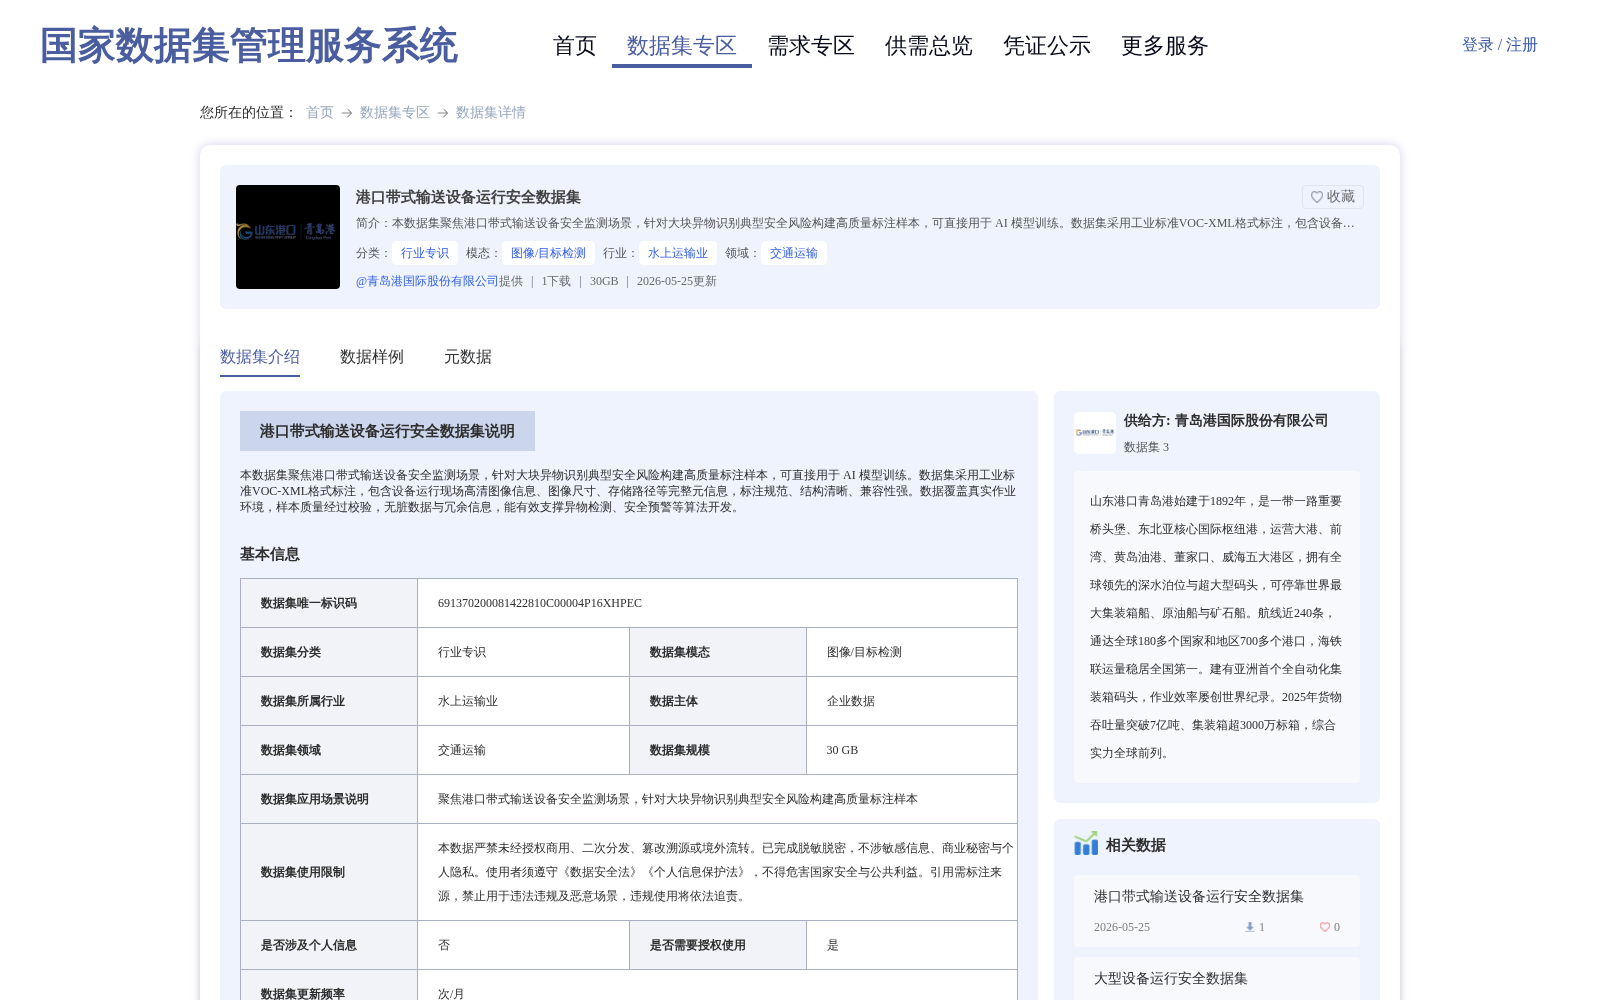Image resolution: width=1600 pixels, height=1000 pixels.
Task: Click identifier 691370200081422810C00004P16XHPEC
Action: tap(540, 603)
